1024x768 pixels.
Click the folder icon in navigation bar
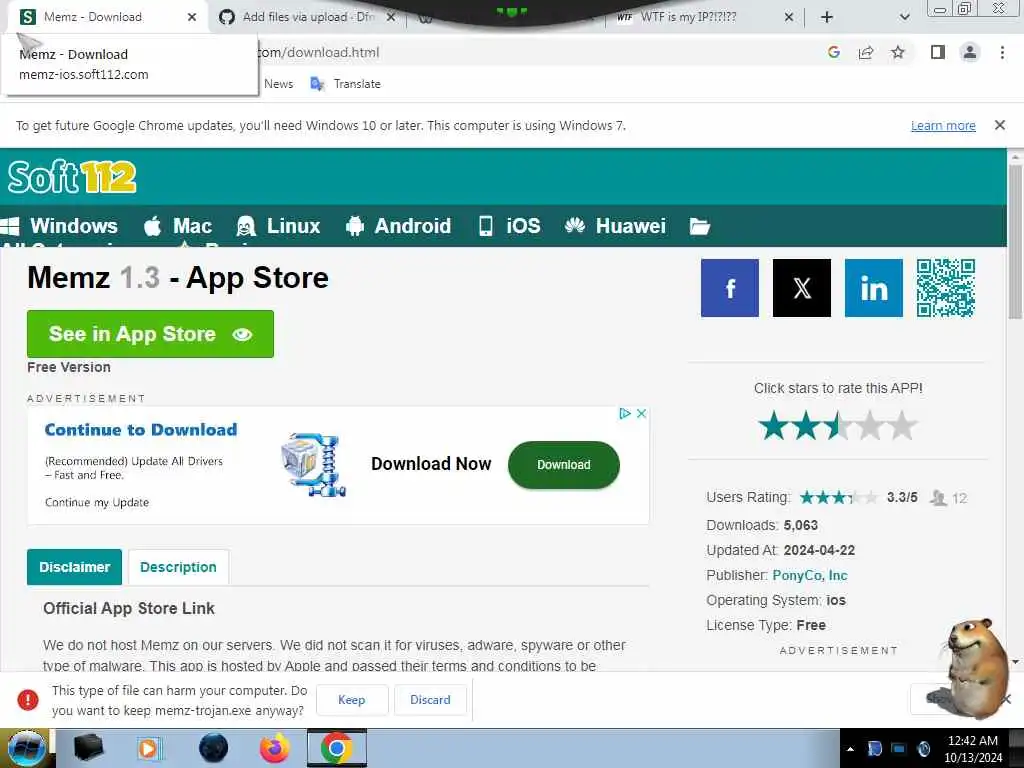click(699, 226)
